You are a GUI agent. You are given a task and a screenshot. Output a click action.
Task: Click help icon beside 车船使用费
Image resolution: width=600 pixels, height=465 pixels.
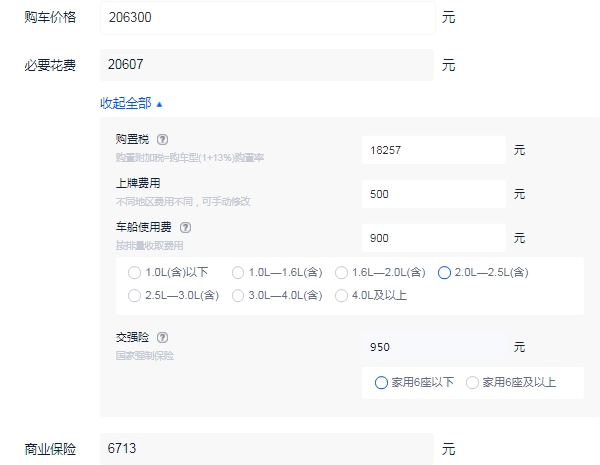[185, 228]
